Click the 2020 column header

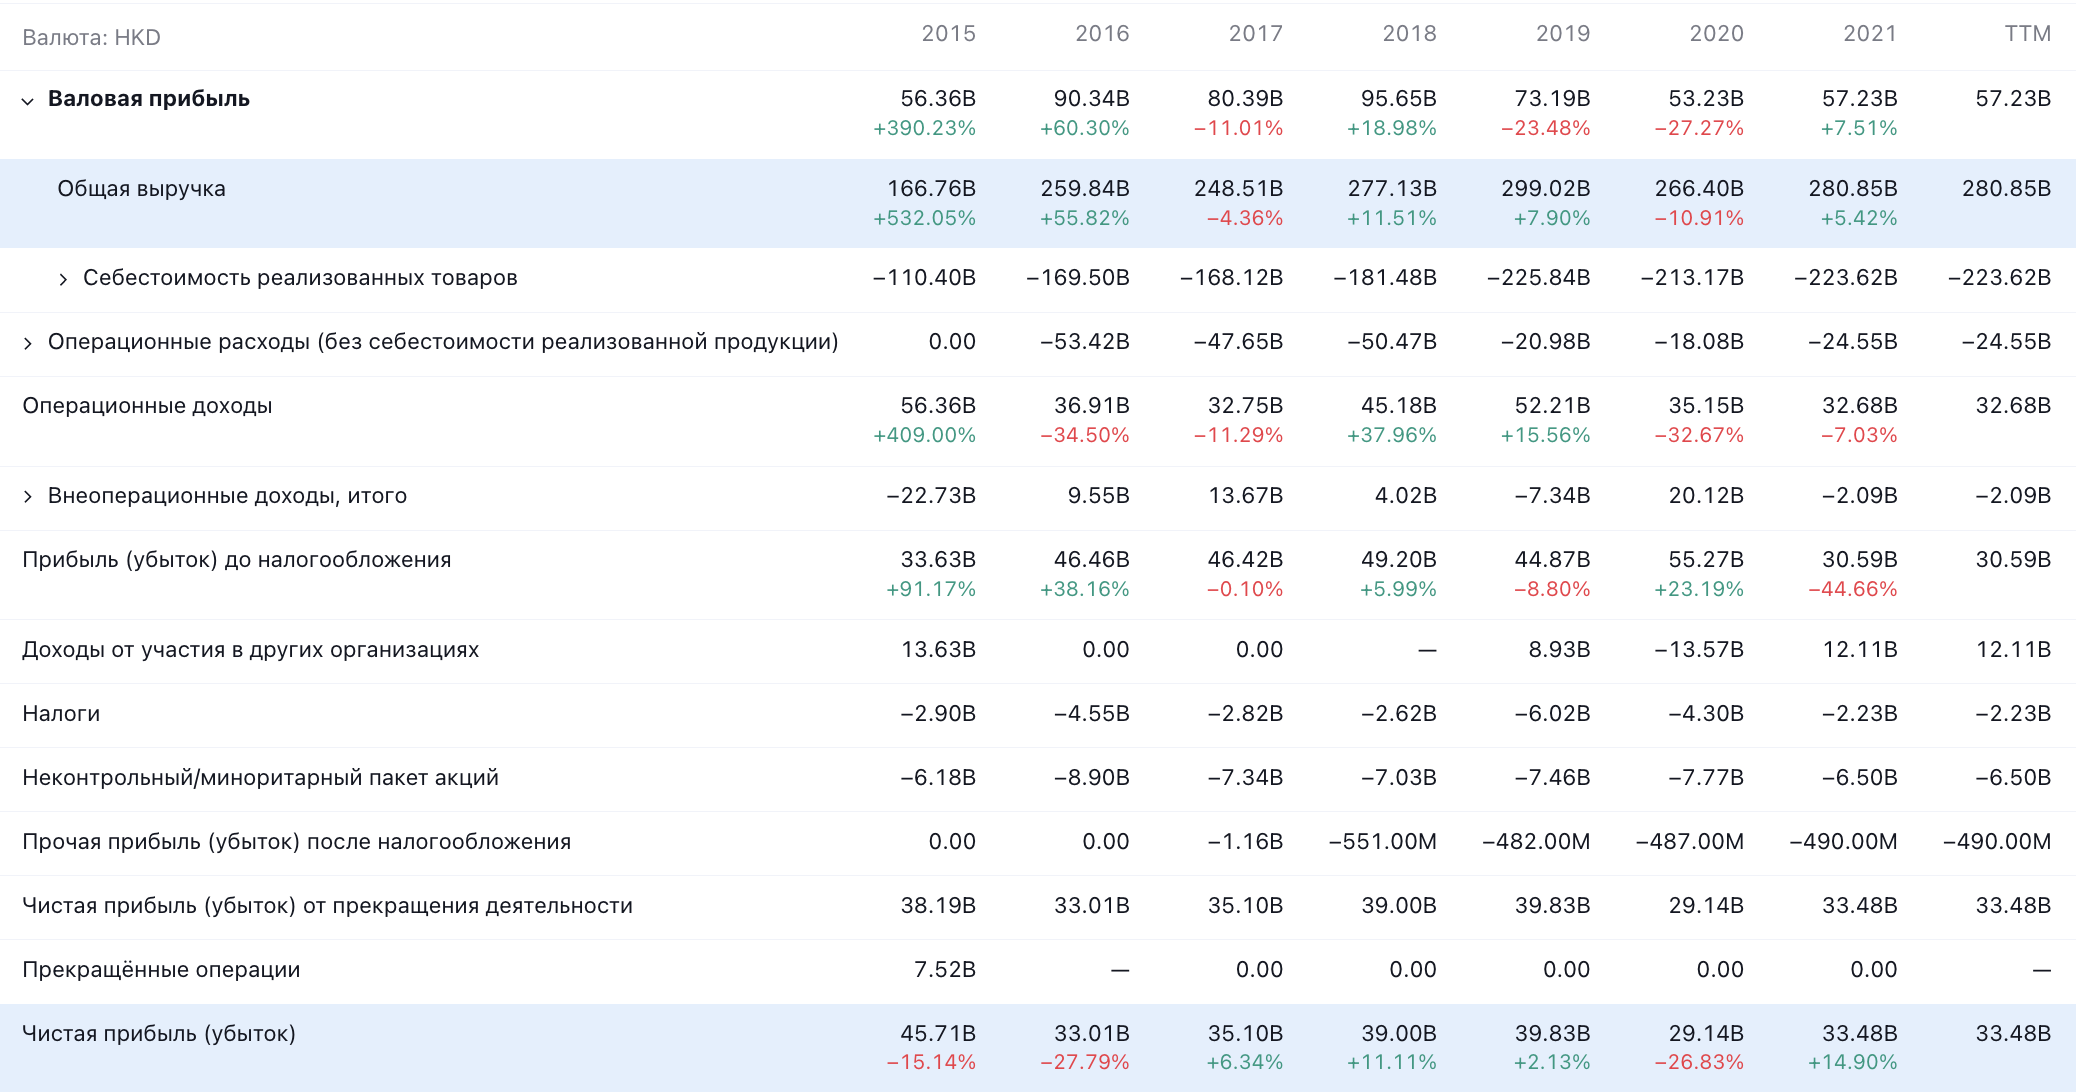pyautogui.click(x=1716, y=34)
